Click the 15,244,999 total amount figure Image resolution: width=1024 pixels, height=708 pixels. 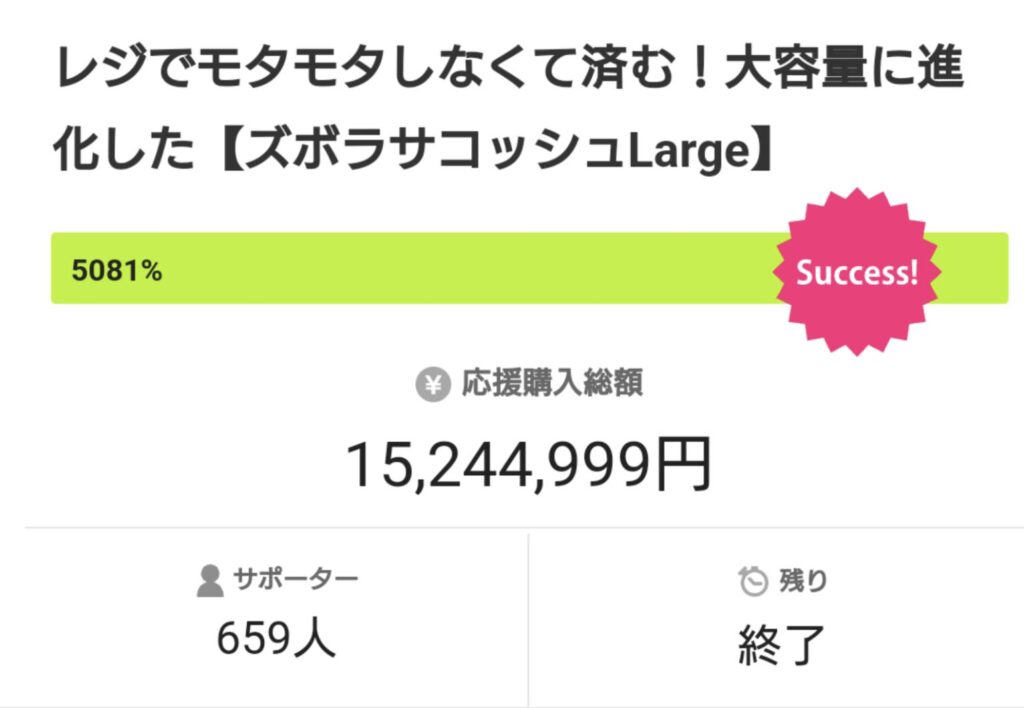point(498,465)
